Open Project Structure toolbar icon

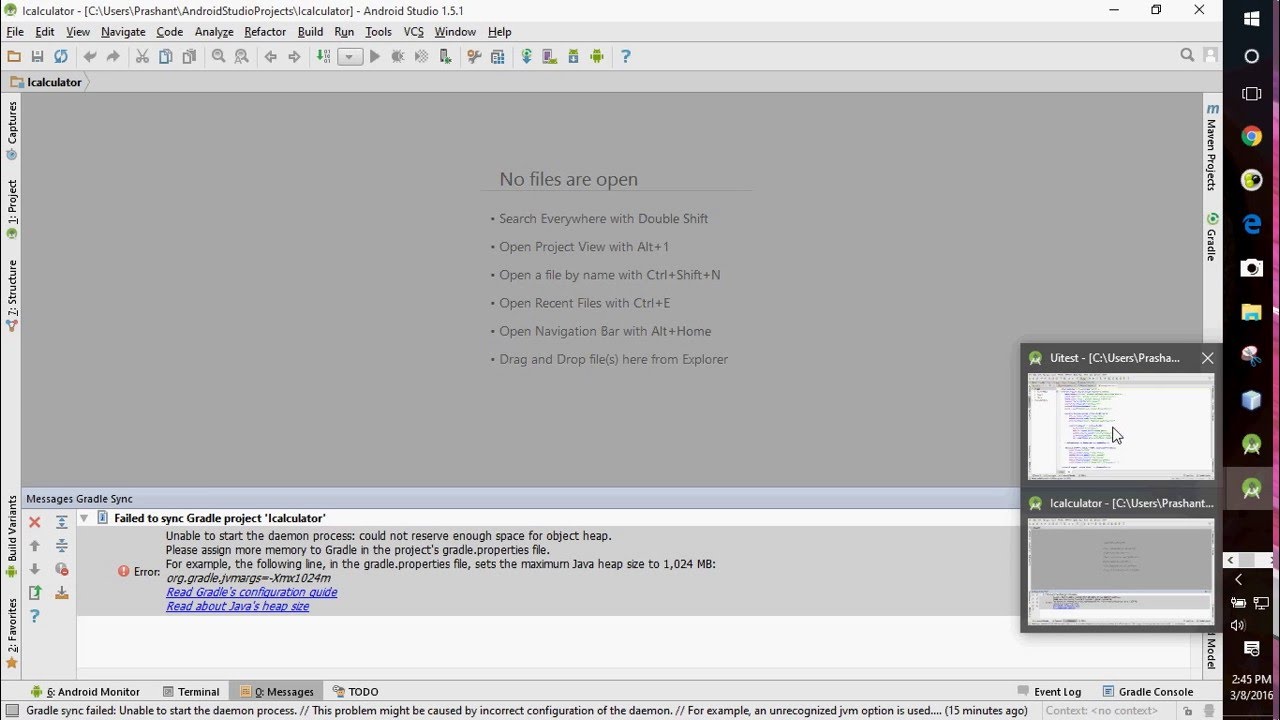(x=498, y=57)
